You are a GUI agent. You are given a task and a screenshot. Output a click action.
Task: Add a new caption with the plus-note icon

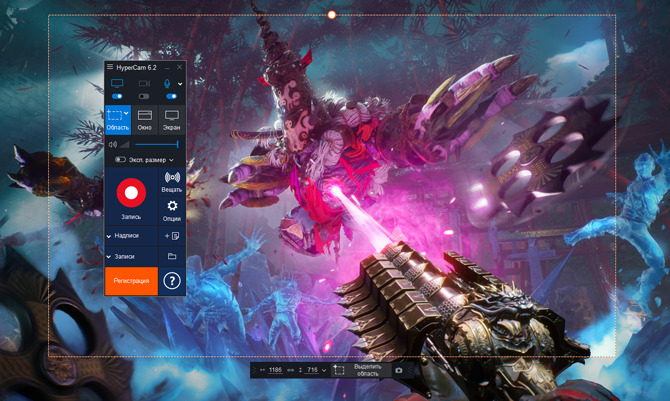click(x=171, y=235)
